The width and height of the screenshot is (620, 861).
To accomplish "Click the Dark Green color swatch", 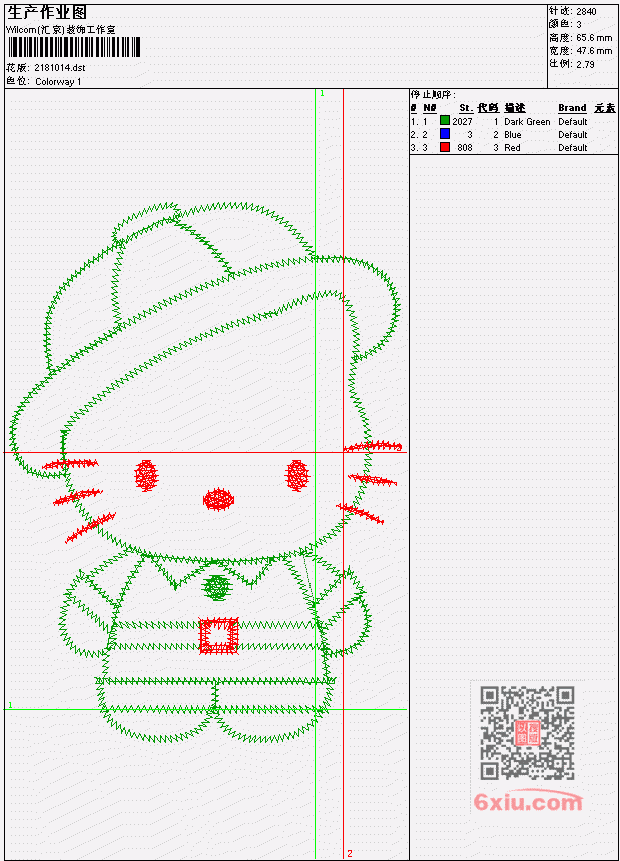I will coord(445,121).
